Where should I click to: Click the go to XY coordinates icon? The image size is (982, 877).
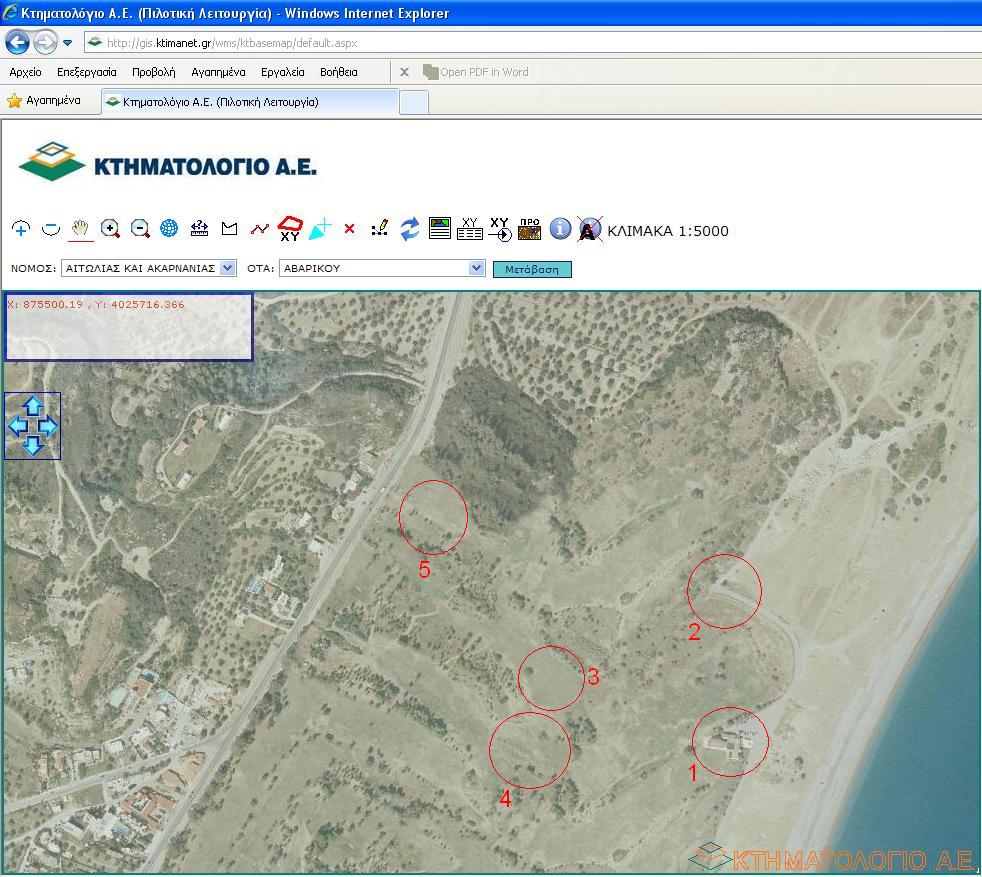(x=500, y=229)
